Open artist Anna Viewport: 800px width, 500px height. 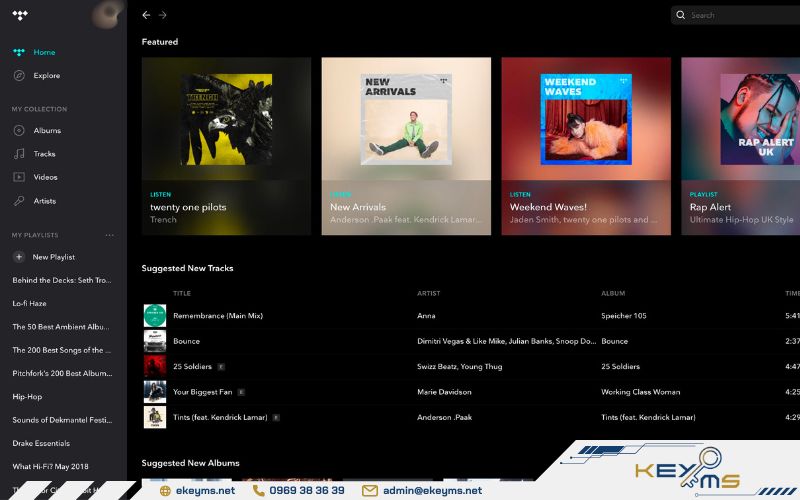pos(426,316)
